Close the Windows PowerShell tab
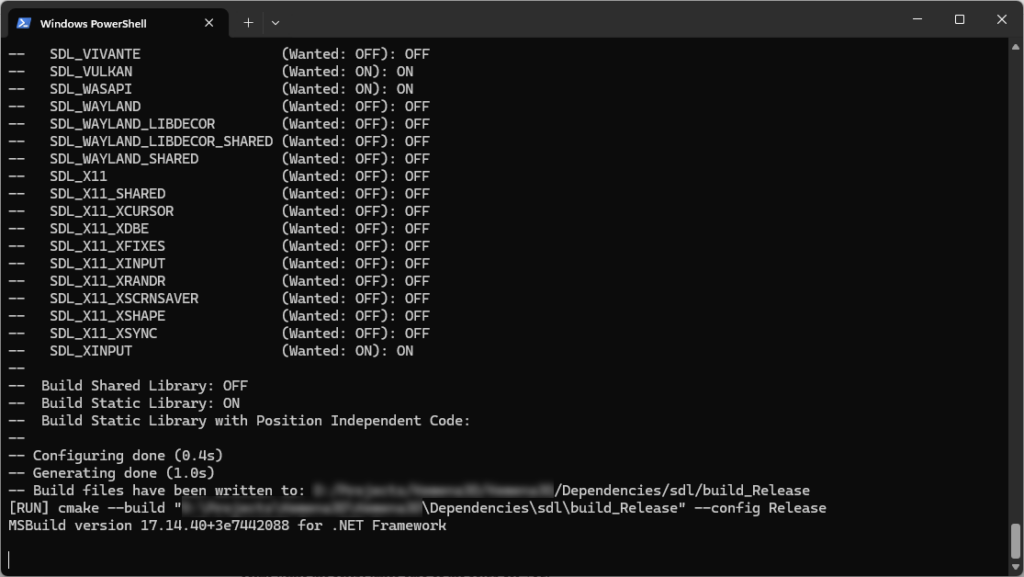Image resolution: width=1024 pixels, height=577 pixels. [209, 23]
